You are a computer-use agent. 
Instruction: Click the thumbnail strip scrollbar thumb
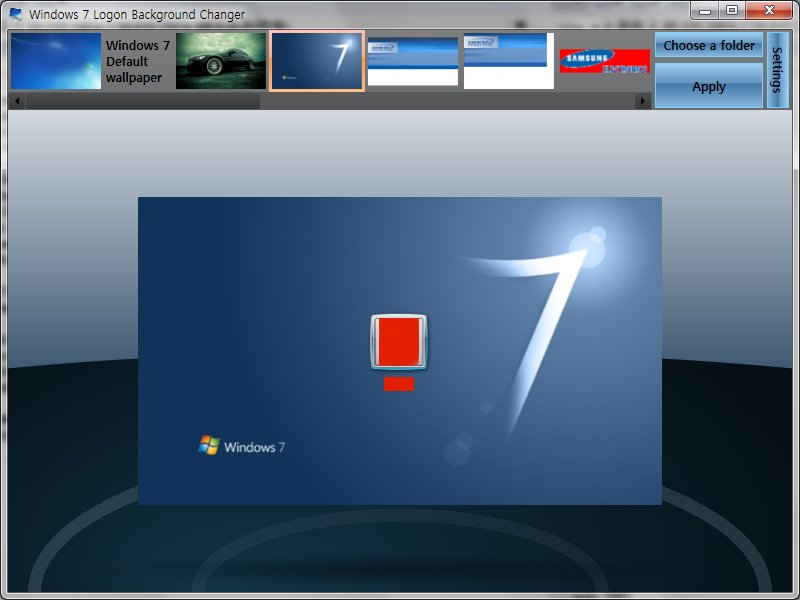tap(143, 101)
